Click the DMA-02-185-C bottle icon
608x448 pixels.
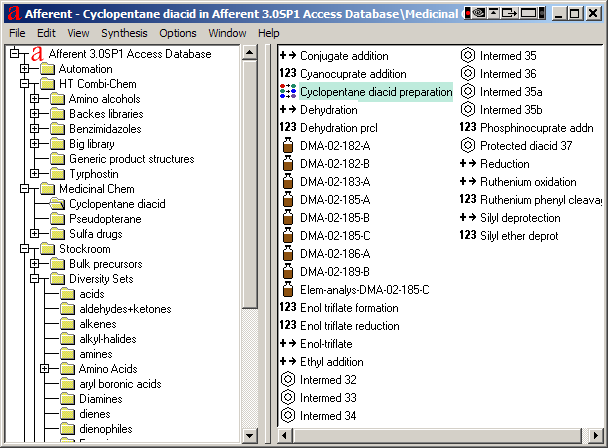pos(288,235)
